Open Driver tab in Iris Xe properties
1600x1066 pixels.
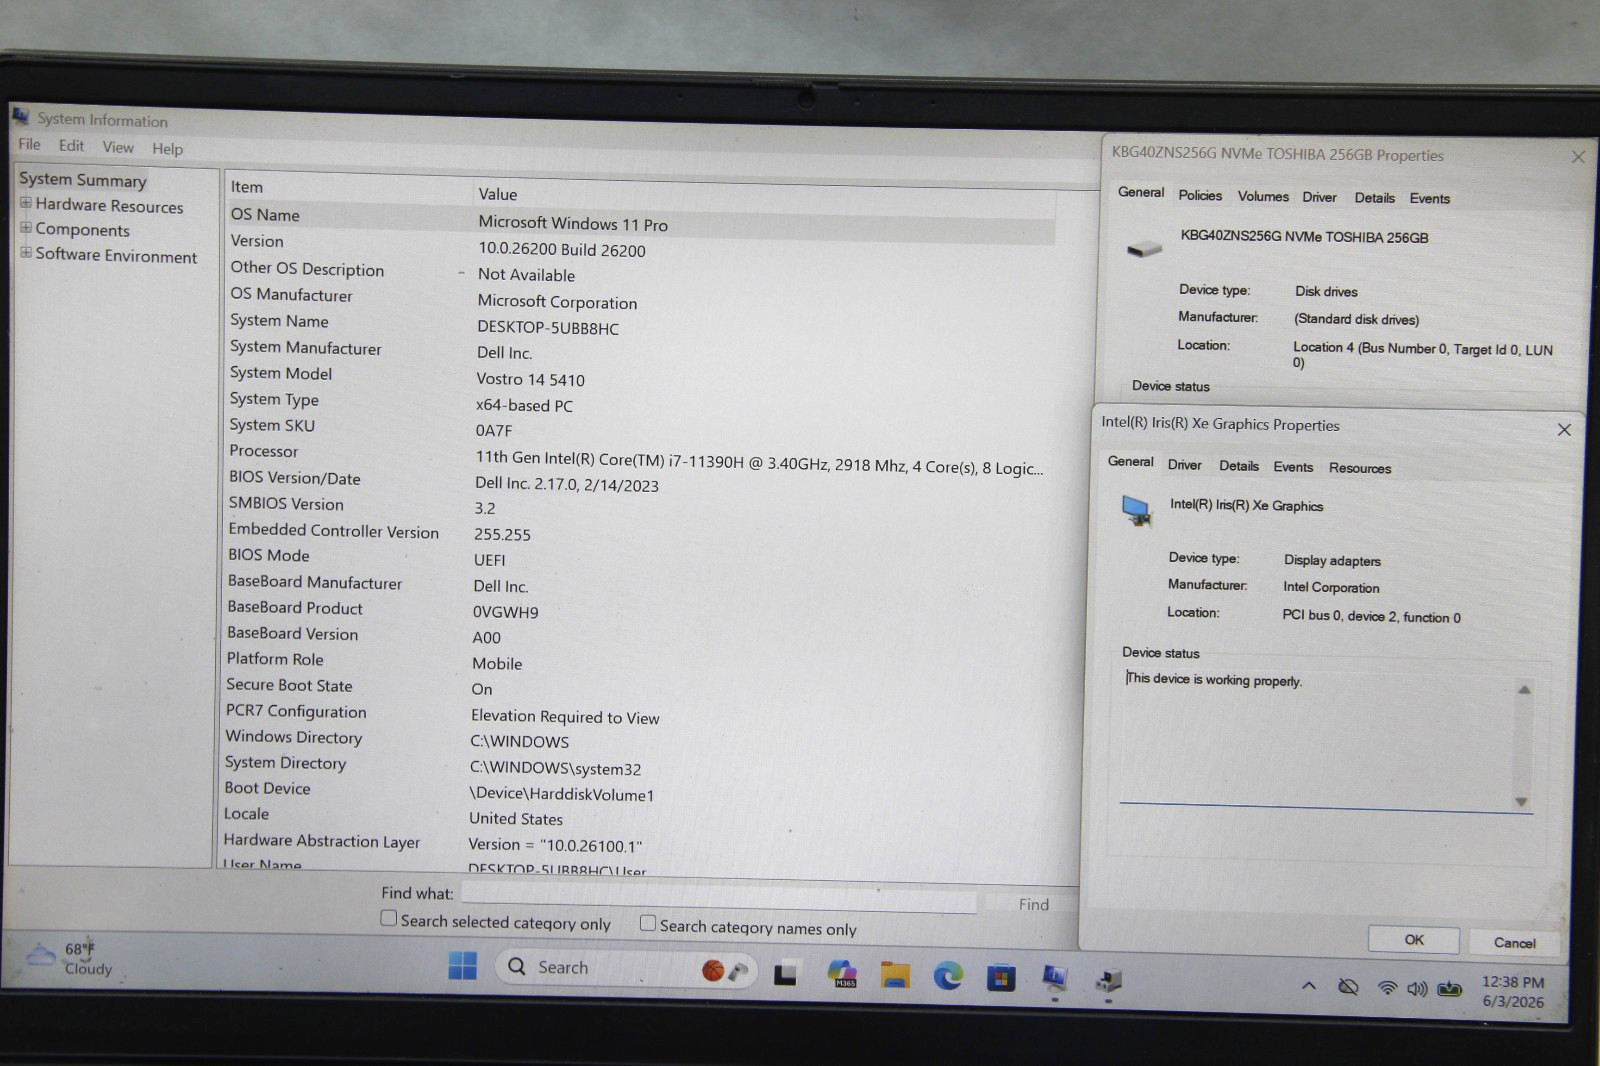[1184, 464]
